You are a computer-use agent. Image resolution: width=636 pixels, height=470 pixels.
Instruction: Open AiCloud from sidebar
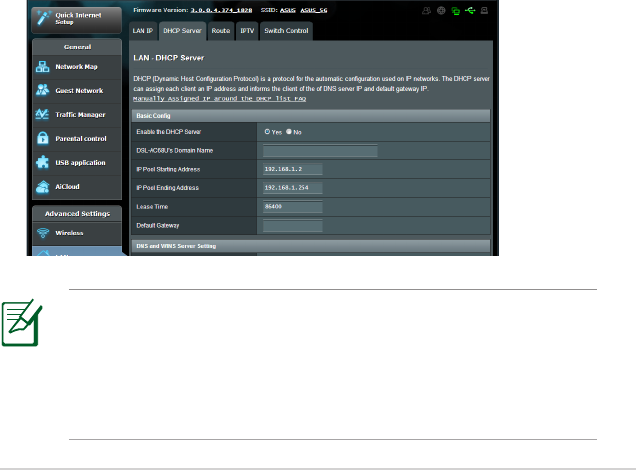pyautogui.click(x=77, y=187)
